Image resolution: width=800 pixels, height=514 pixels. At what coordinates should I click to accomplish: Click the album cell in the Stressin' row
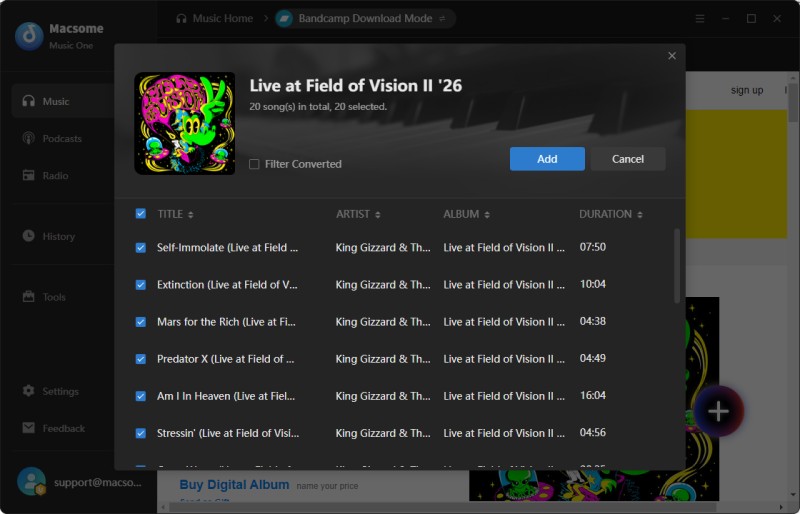pos(504,433)
